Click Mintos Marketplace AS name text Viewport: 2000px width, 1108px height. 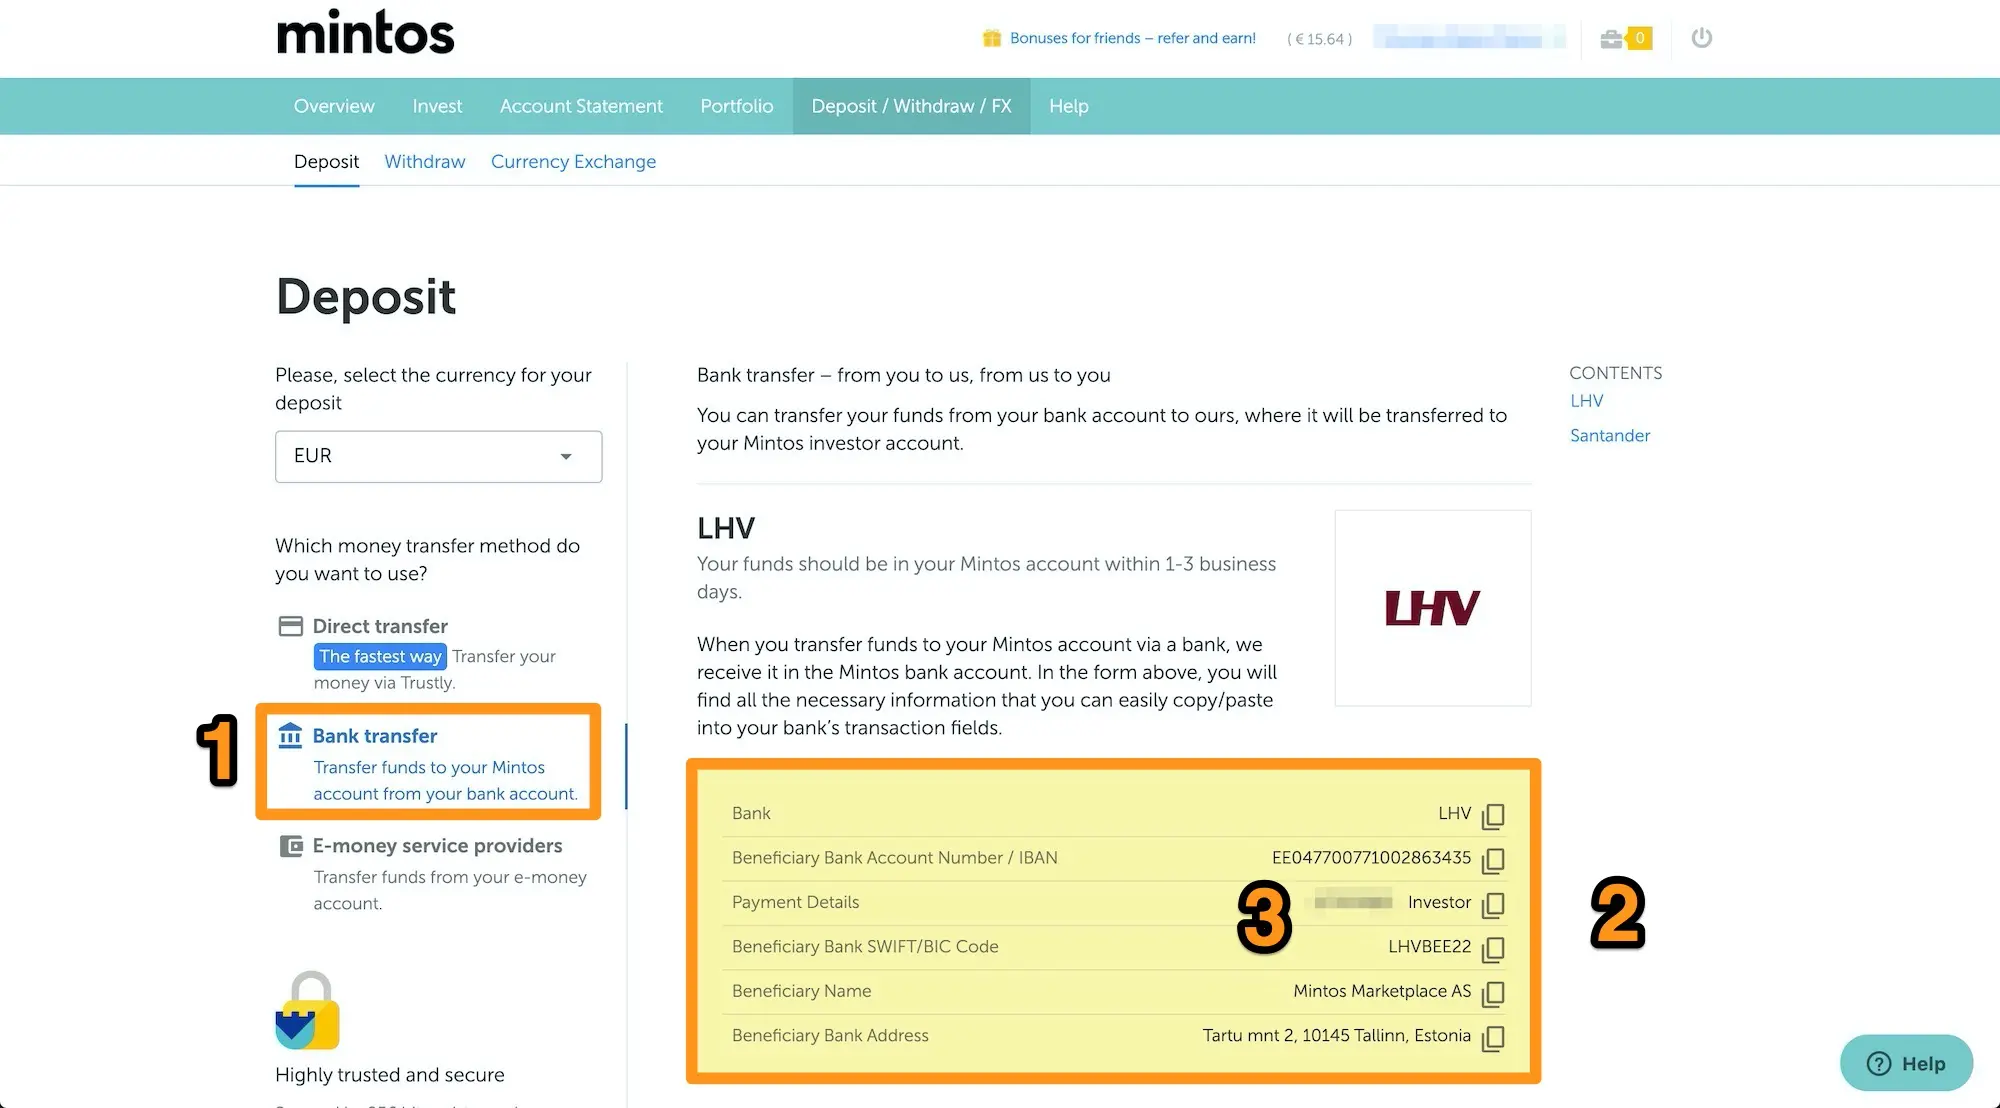[x=1382, y=991]
